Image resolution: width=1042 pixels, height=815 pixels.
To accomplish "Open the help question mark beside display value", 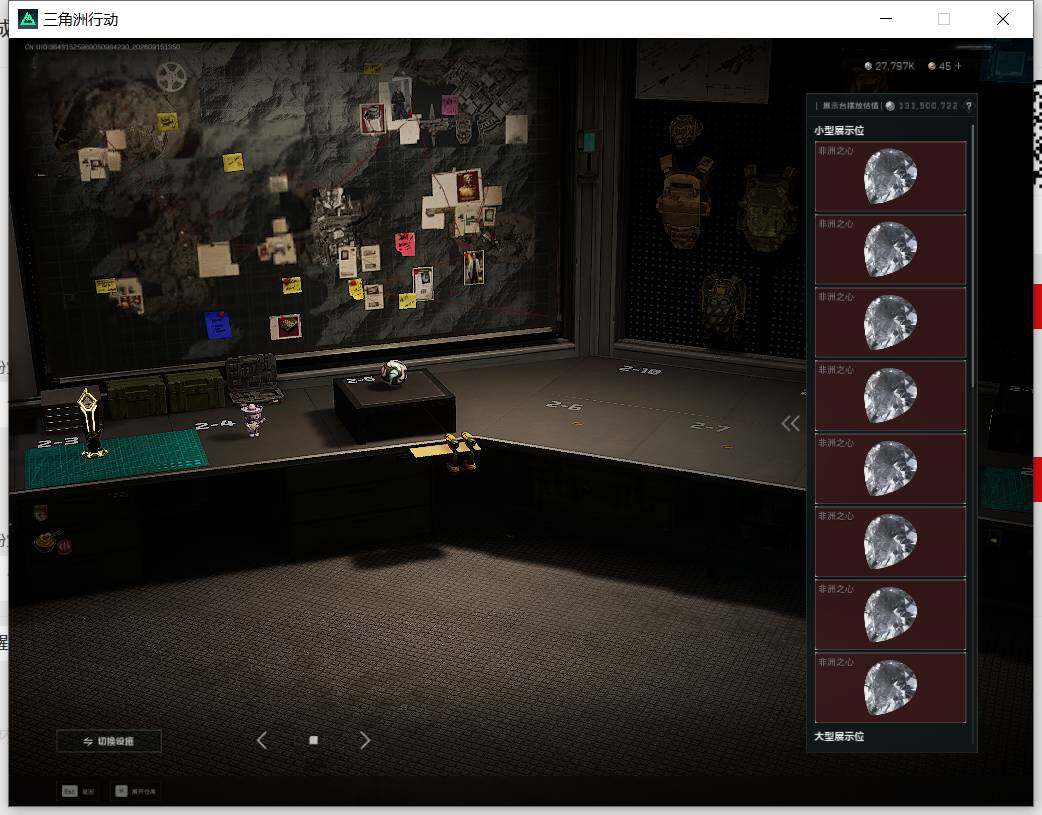I will (x=969, y=106).
